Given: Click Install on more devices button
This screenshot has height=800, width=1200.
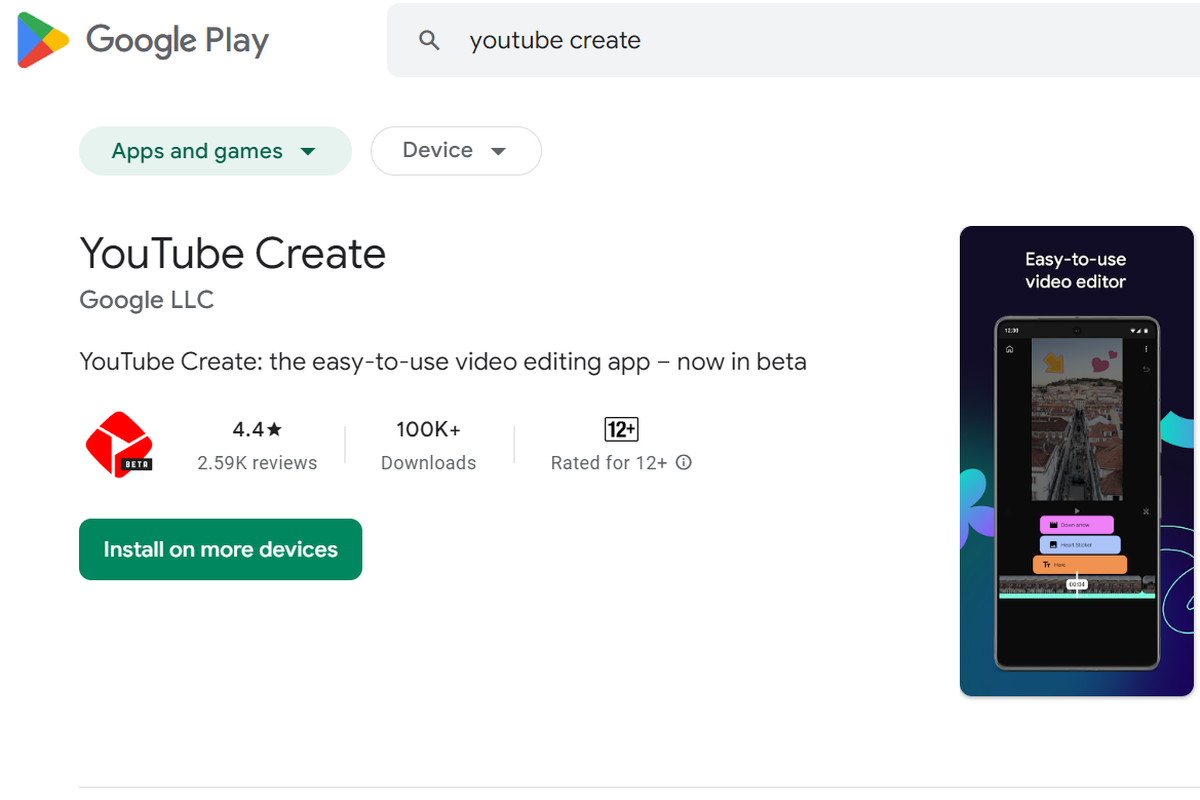Looking at the screenshot, I should click(220, 549).
